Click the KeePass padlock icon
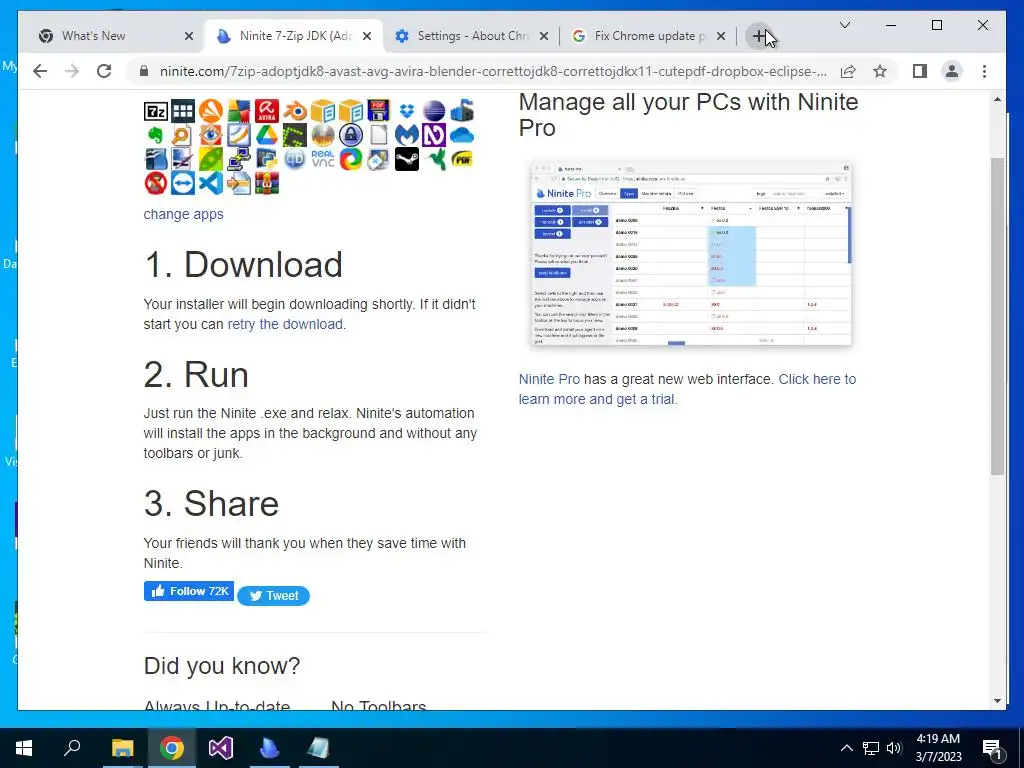 [351, 135]
